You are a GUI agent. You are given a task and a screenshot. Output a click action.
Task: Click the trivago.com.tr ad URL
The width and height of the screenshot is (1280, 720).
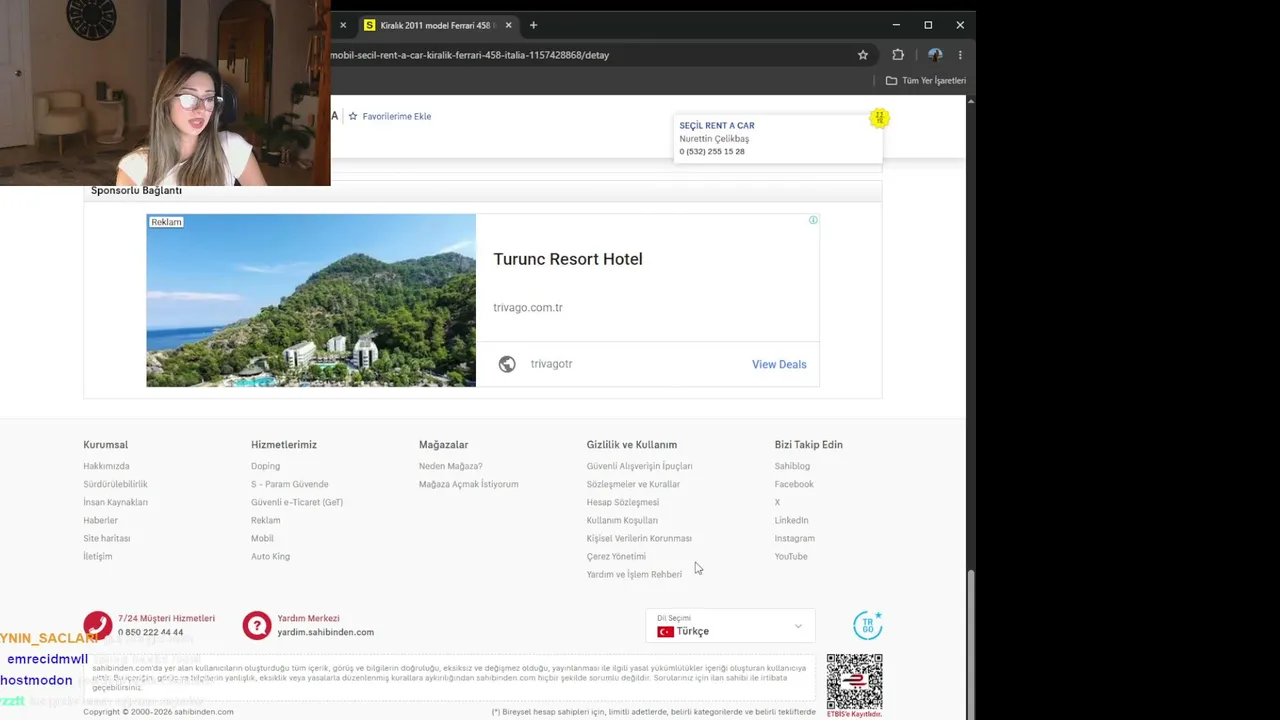pos(528,308)
